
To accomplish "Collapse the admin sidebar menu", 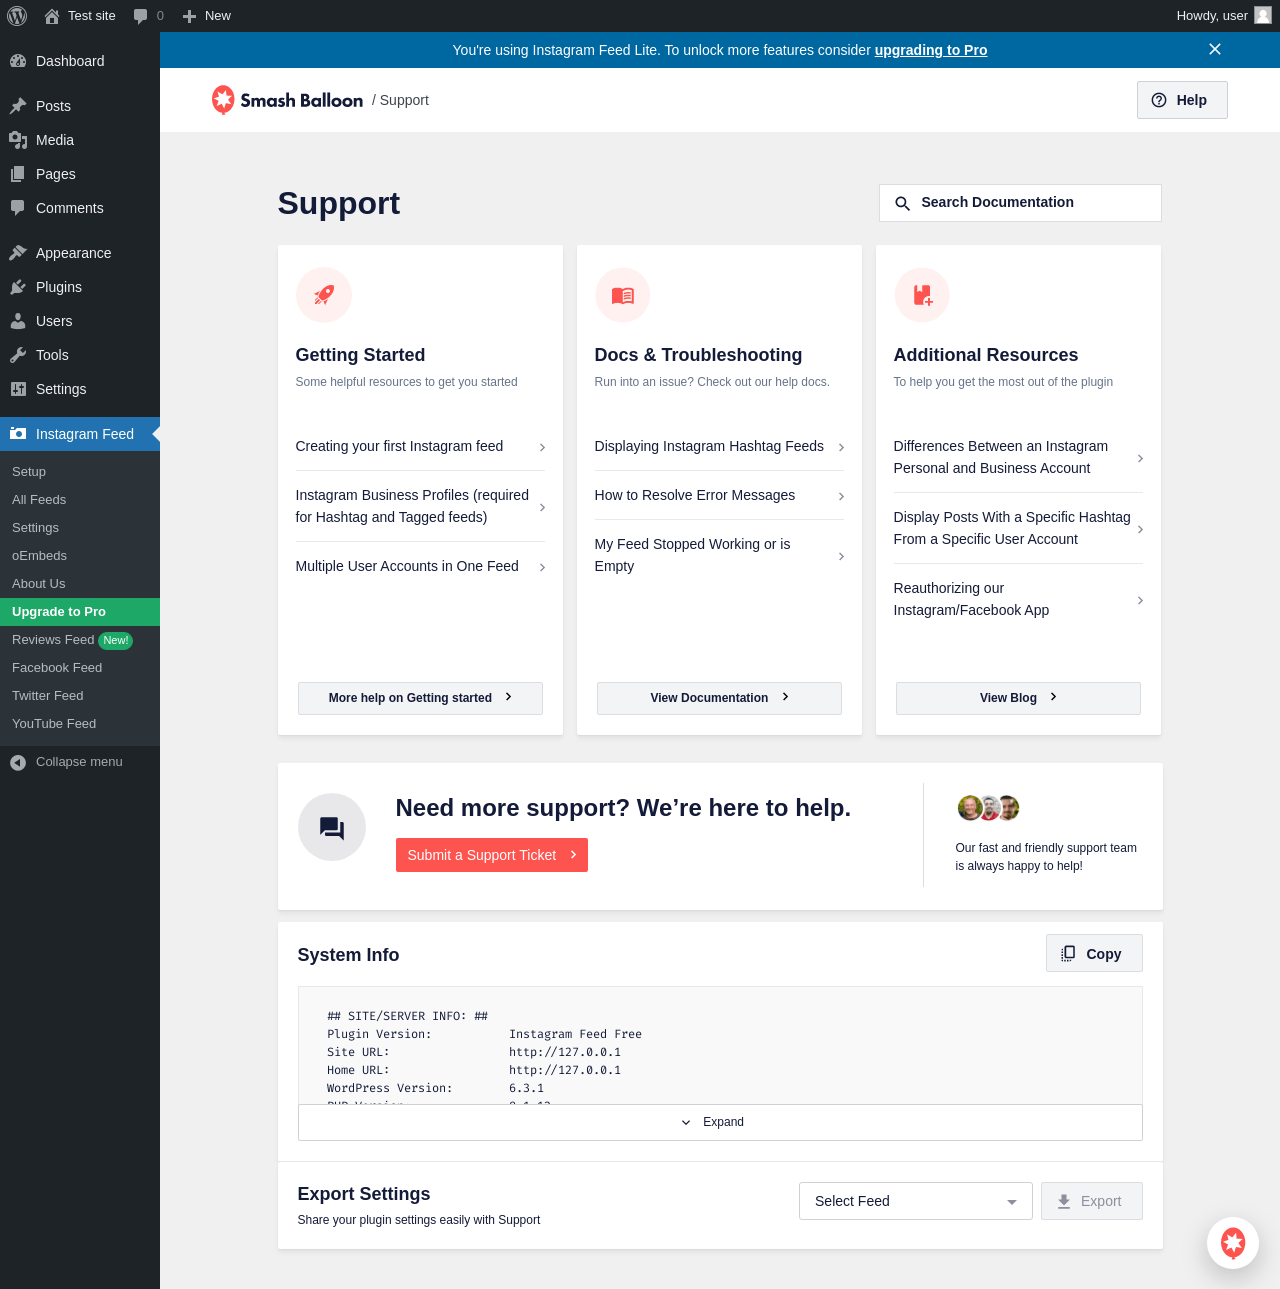I will click(x=80, y=762).
